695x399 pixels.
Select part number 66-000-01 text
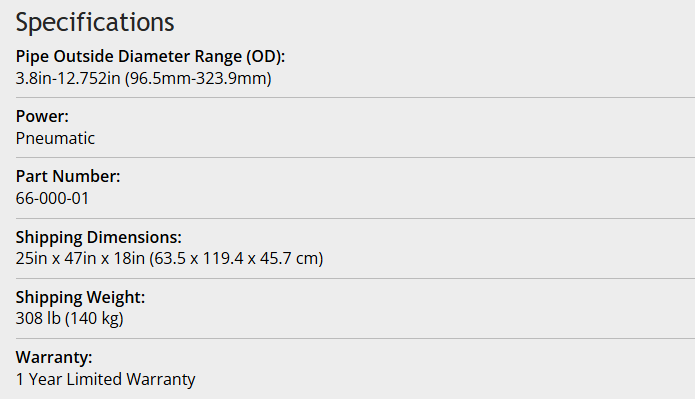point(52,198)
